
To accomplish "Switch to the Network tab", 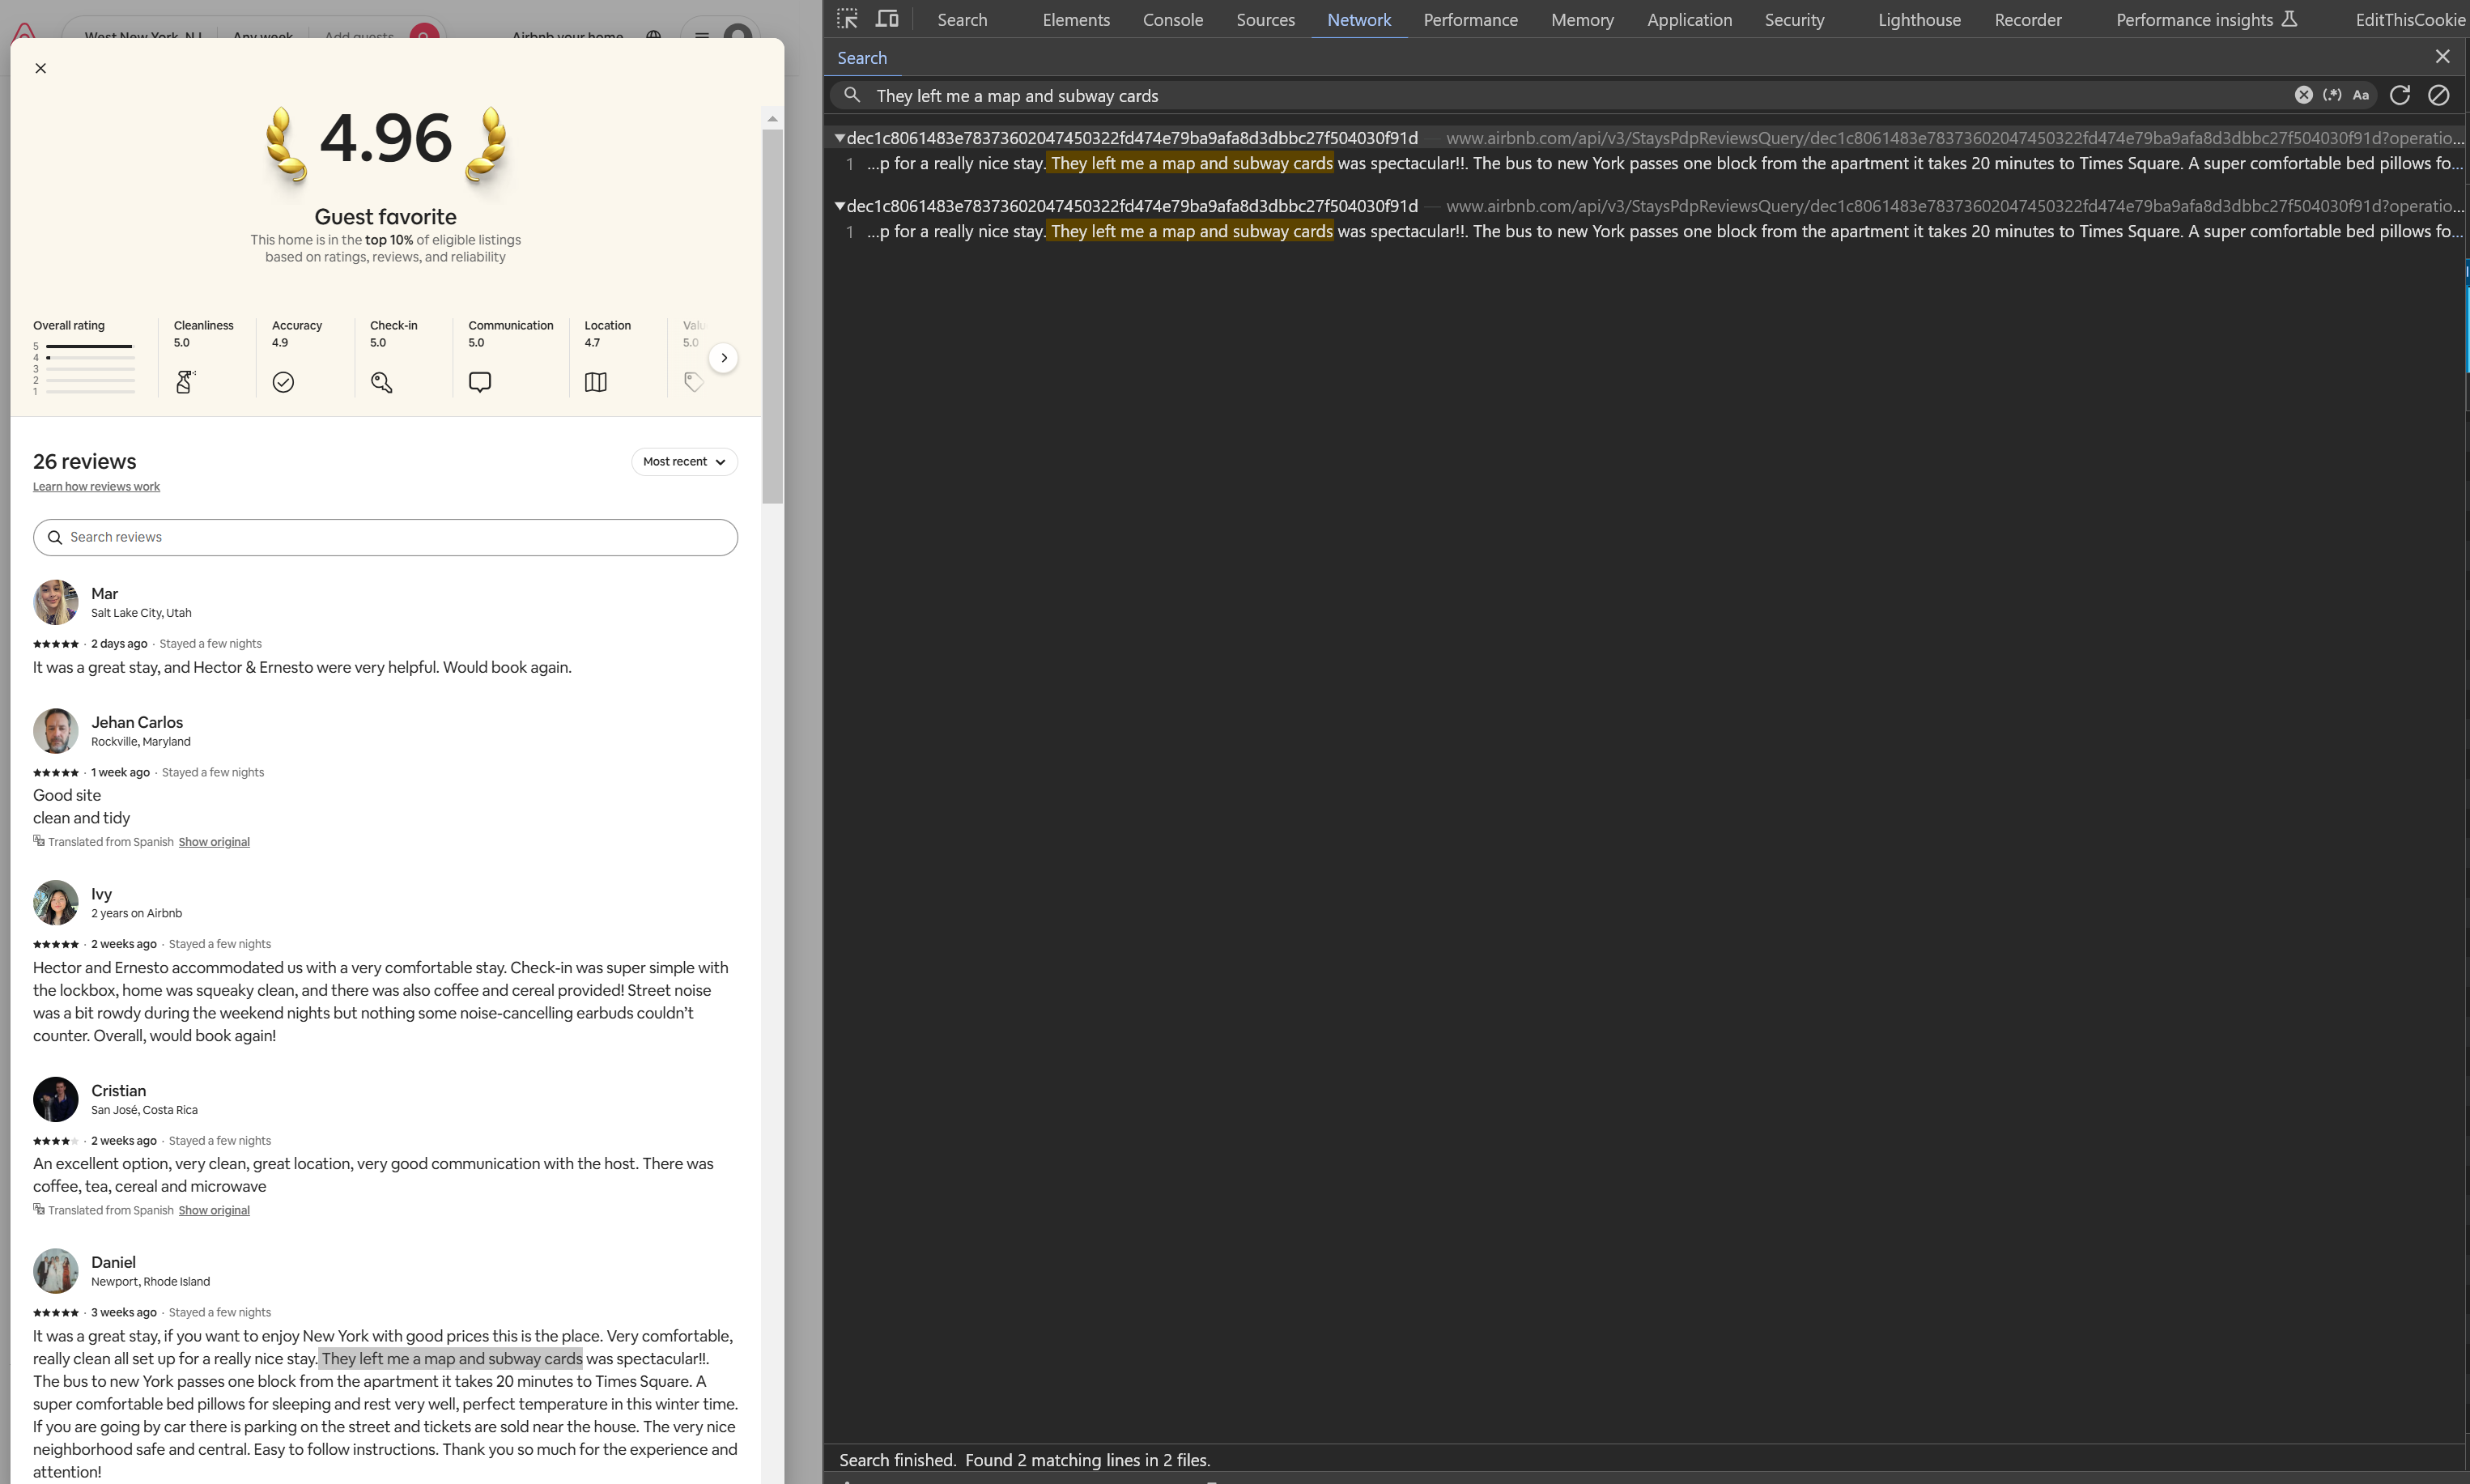I will coord(1358,19).
